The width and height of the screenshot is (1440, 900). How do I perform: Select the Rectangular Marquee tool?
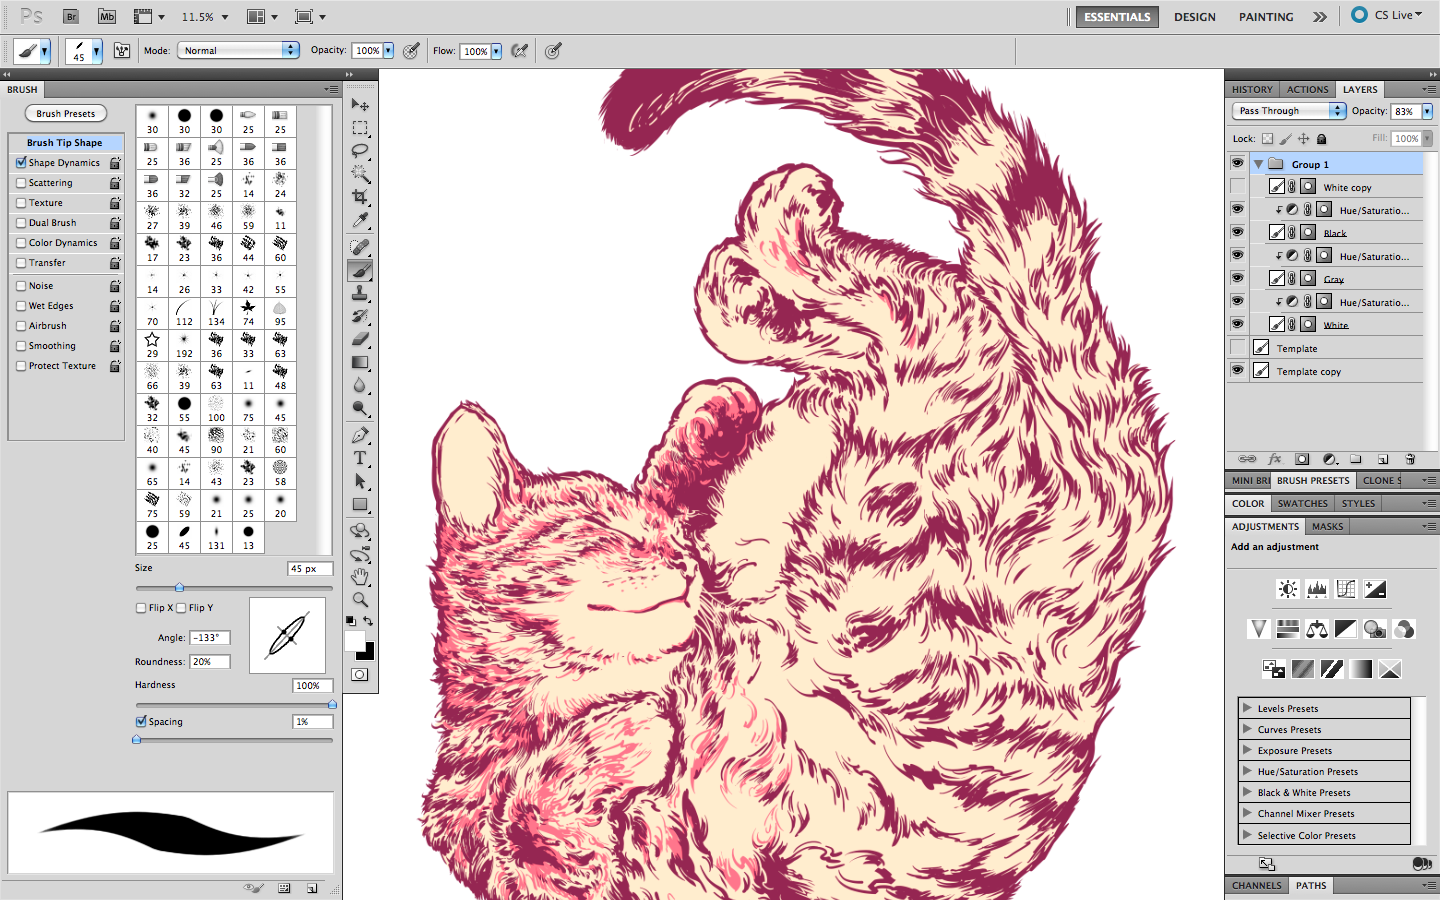(x=360, y=128)
